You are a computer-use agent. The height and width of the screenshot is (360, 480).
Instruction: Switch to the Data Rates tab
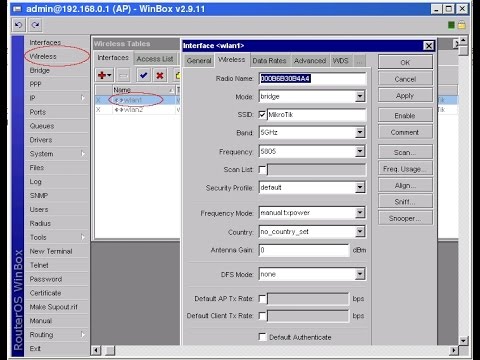pyautogui.click(x=269, y=61)
